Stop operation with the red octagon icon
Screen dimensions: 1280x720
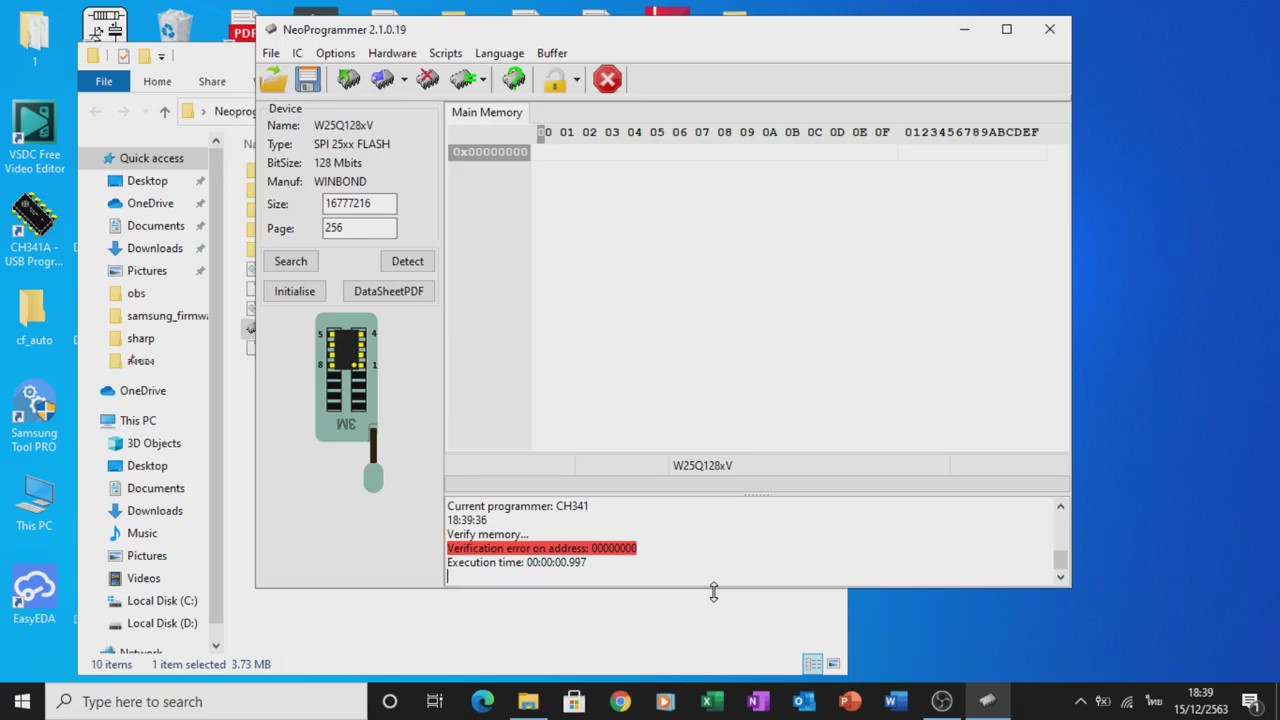(x=607, y=80)
